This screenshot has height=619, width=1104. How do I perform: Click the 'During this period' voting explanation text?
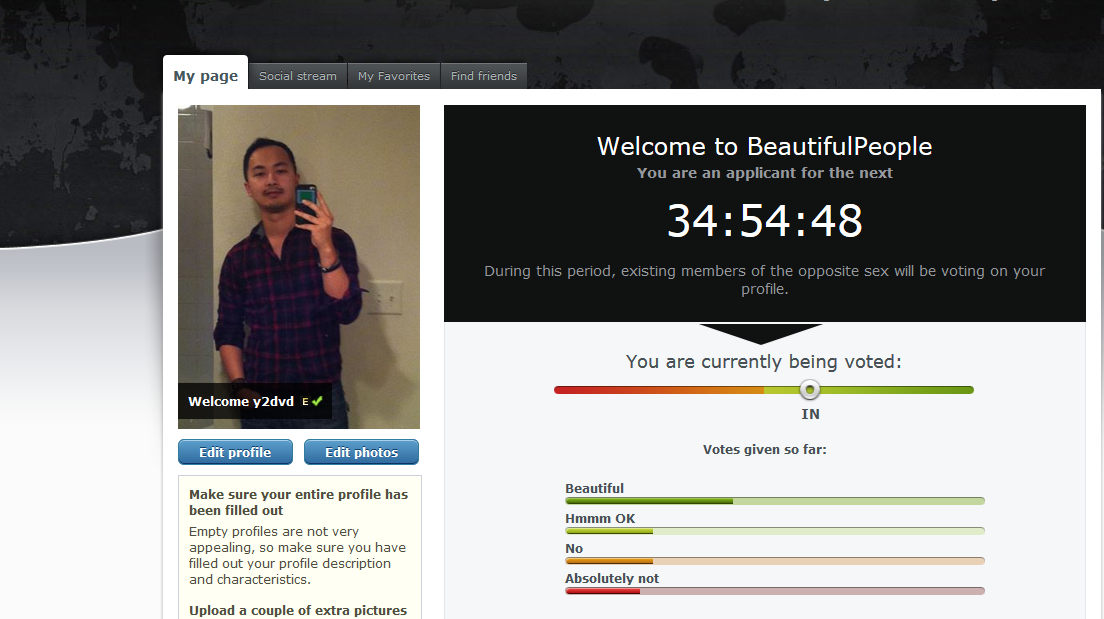click(765, 280)
